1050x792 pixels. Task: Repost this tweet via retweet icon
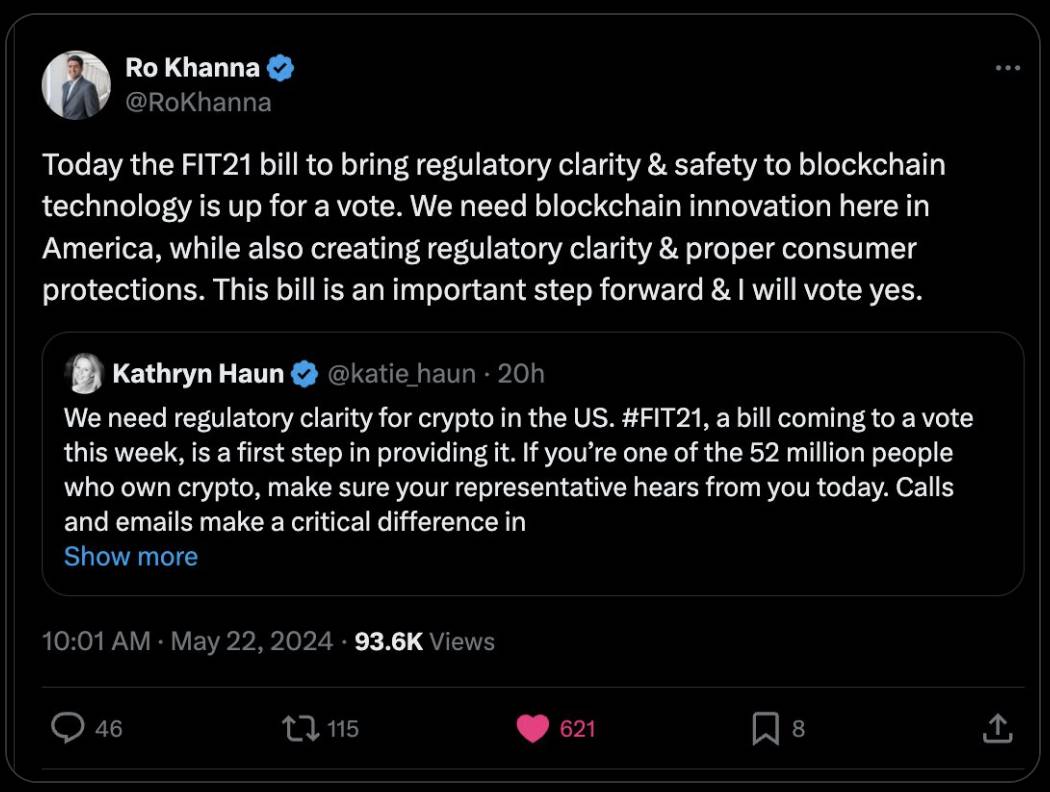coord(298,729)
